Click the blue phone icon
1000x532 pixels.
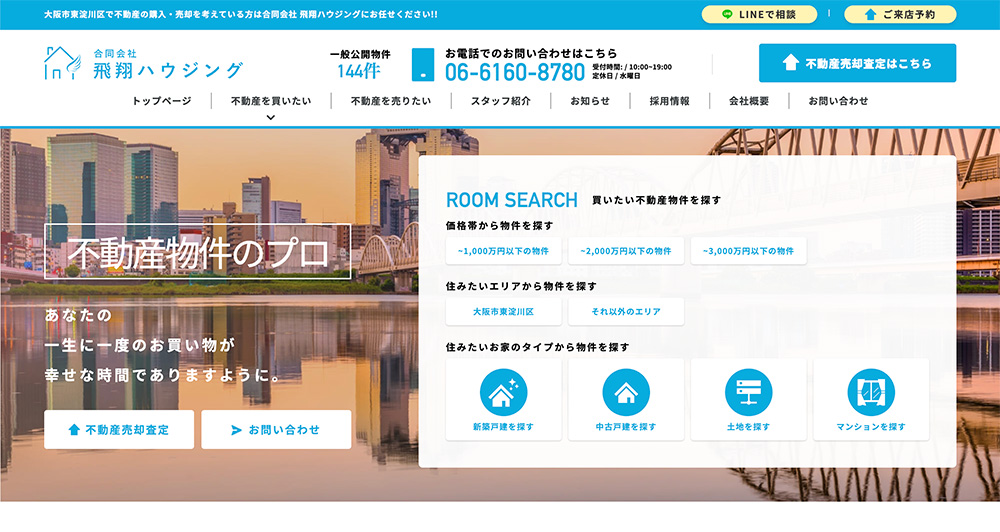(x=423, y=65)
